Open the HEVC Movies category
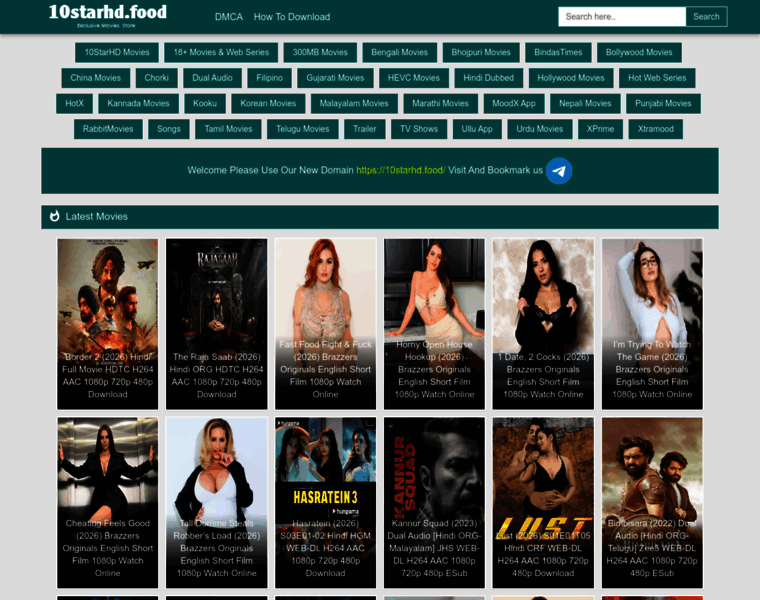The width and height of the screenshot is (760, 600). 413,78
